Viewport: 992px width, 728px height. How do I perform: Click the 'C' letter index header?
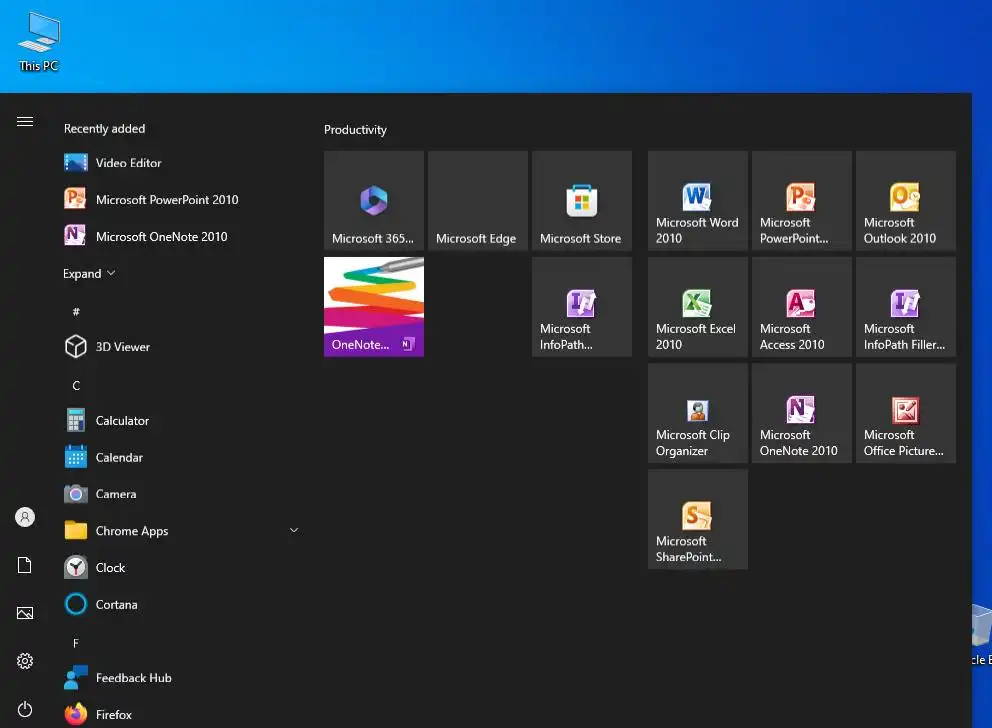pyautogui.click(x=76, y=385)
